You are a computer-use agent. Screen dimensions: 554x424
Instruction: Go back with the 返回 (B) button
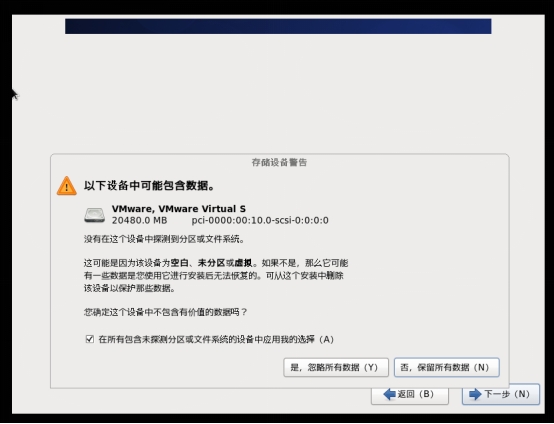(x=410, y=394)
